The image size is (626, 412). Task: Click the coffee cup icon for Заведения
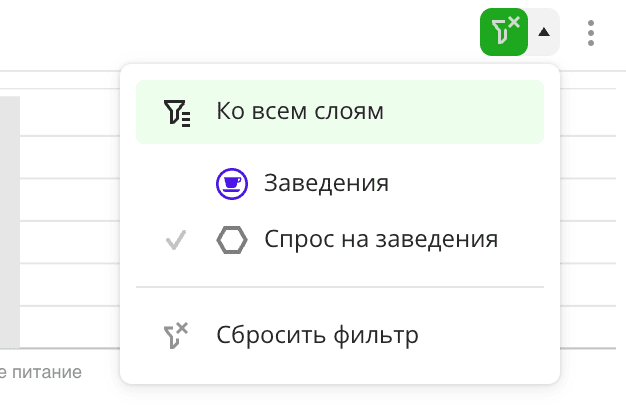[x=231, y=183]
